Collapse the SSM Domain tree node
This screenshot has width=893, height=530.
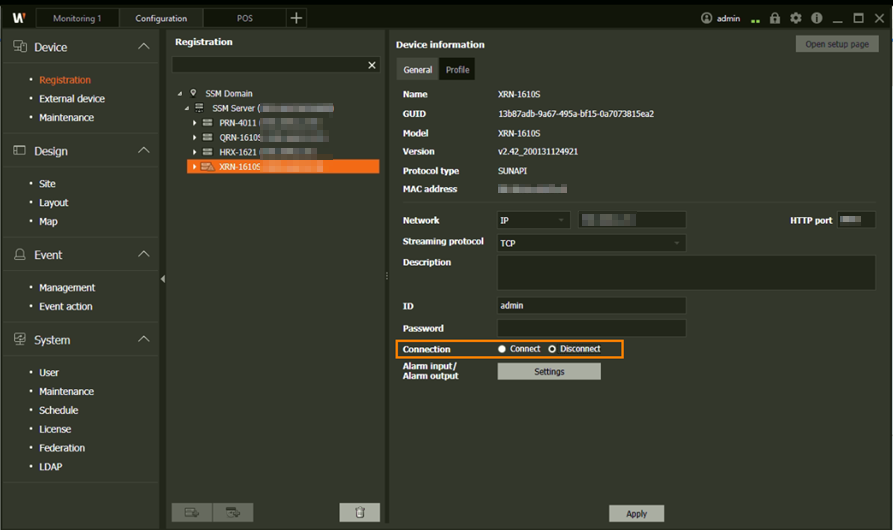click(x=180, y=93)
